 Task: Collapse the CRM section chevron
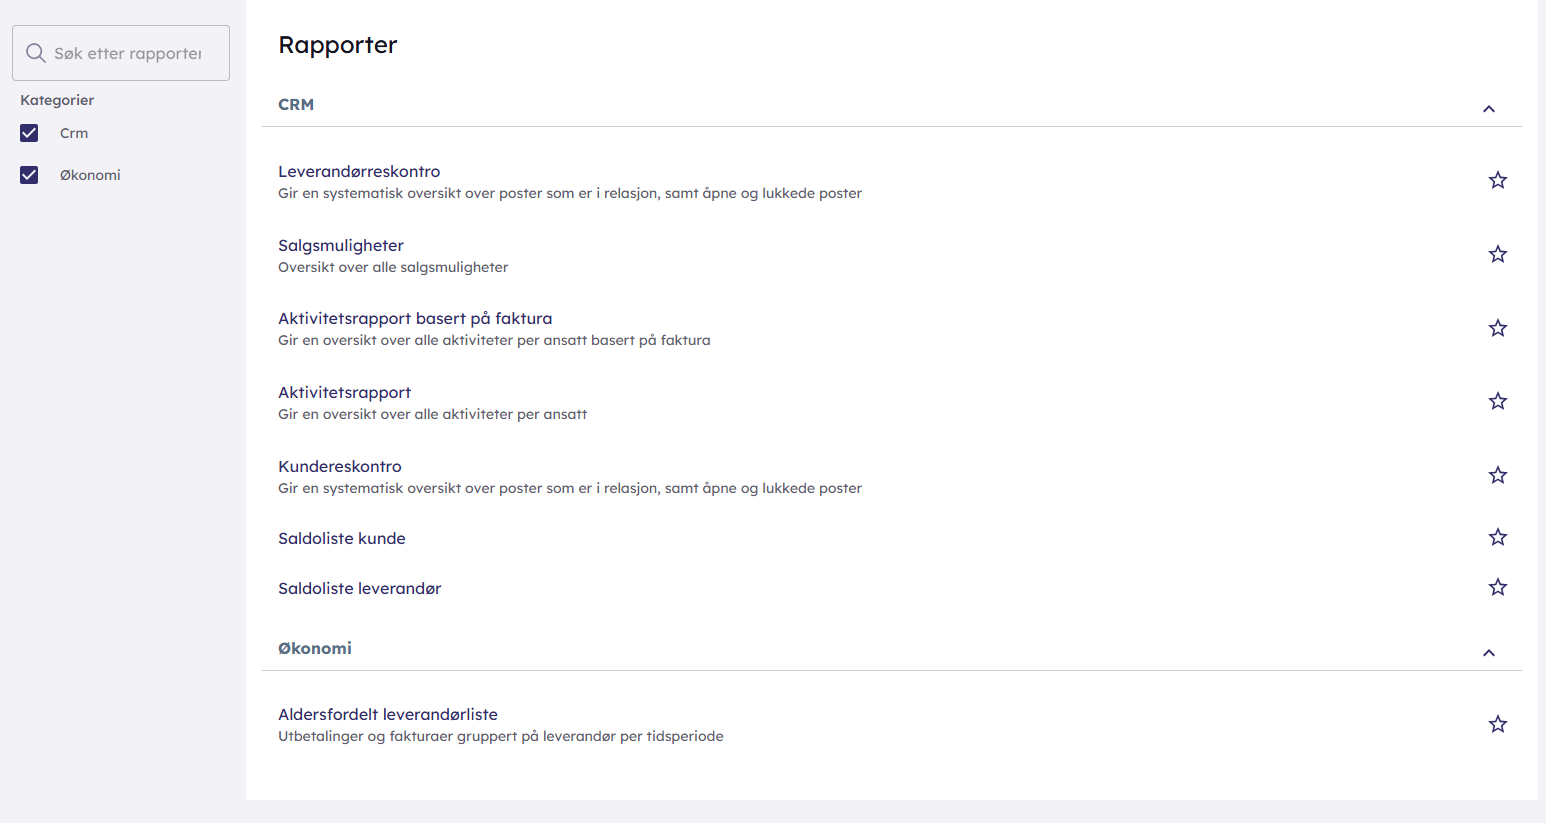(x=1488, y=108)
